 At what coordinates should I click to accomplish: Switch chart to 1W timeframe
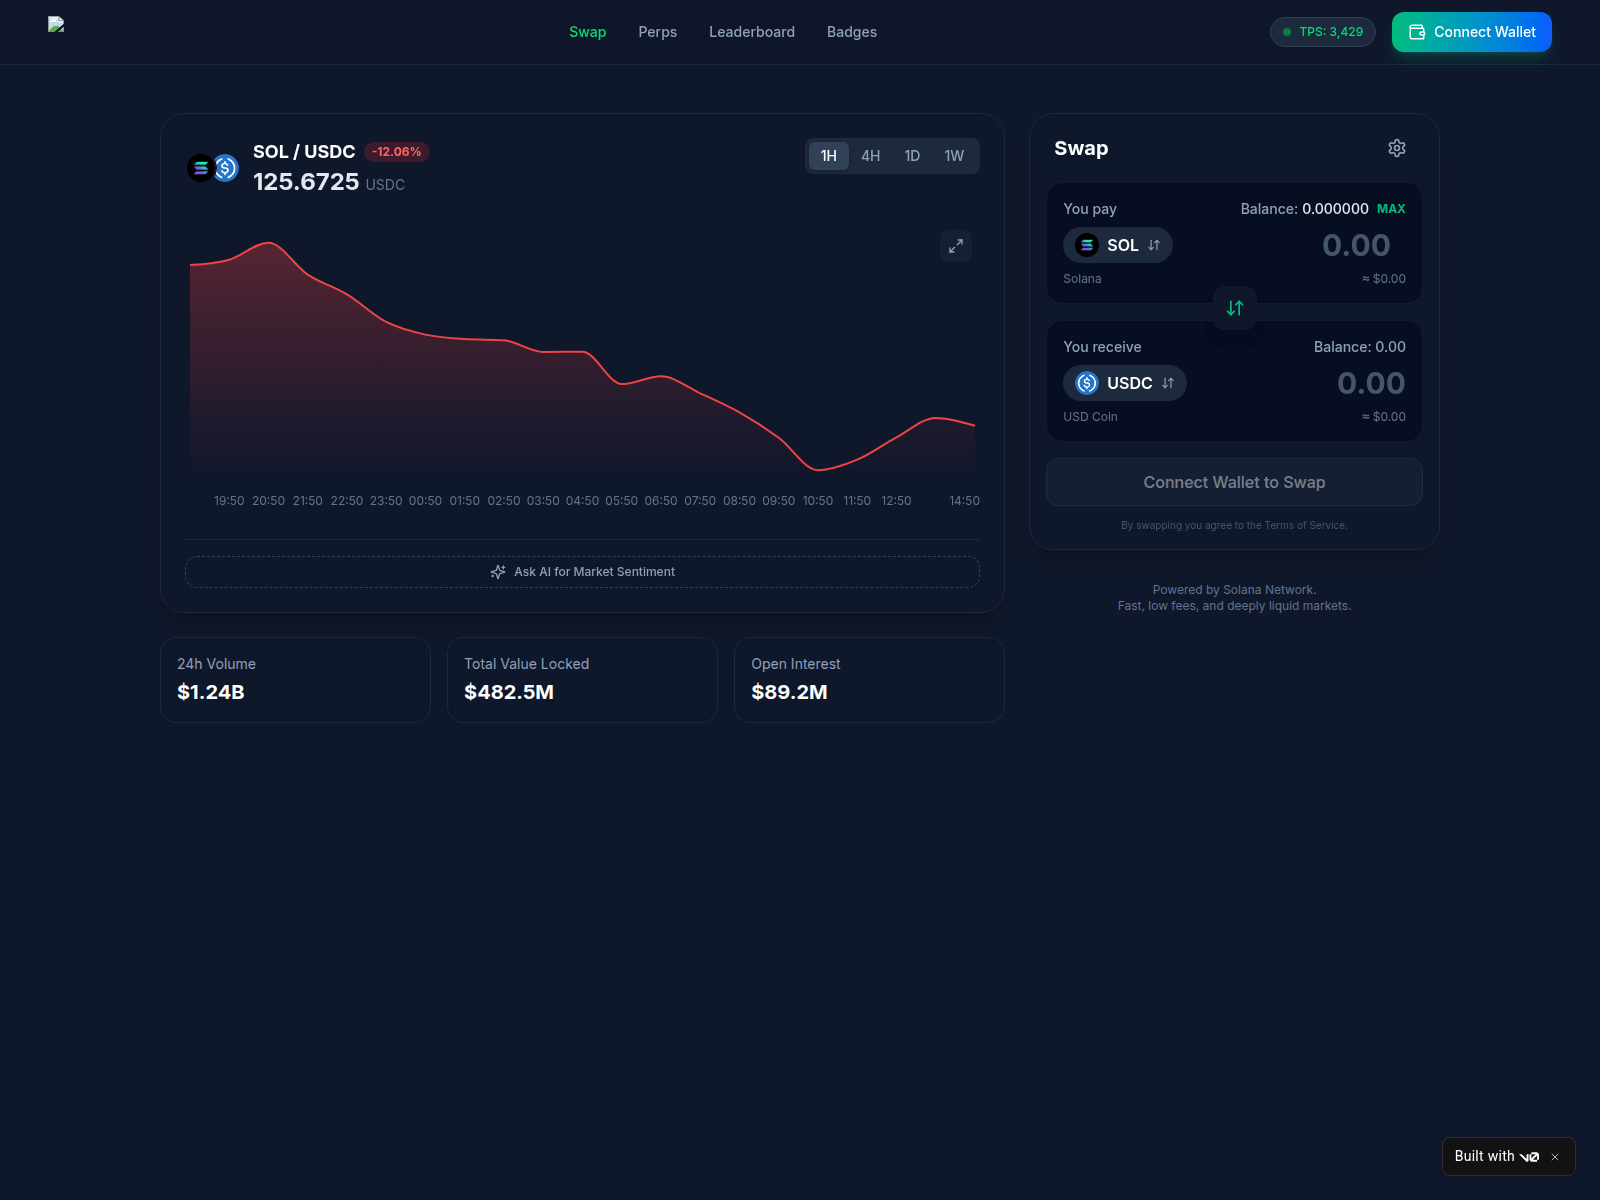[954, 156]
